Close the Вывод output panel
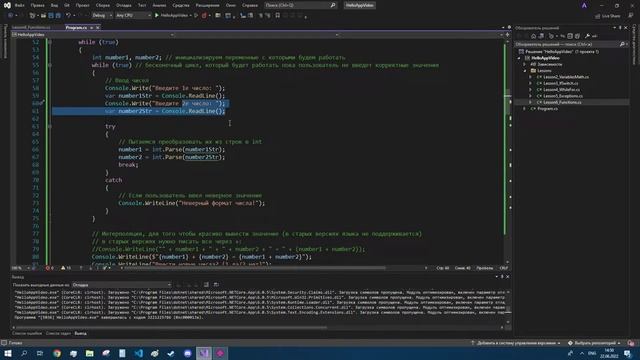640x360 pixels. coord(507,277)
